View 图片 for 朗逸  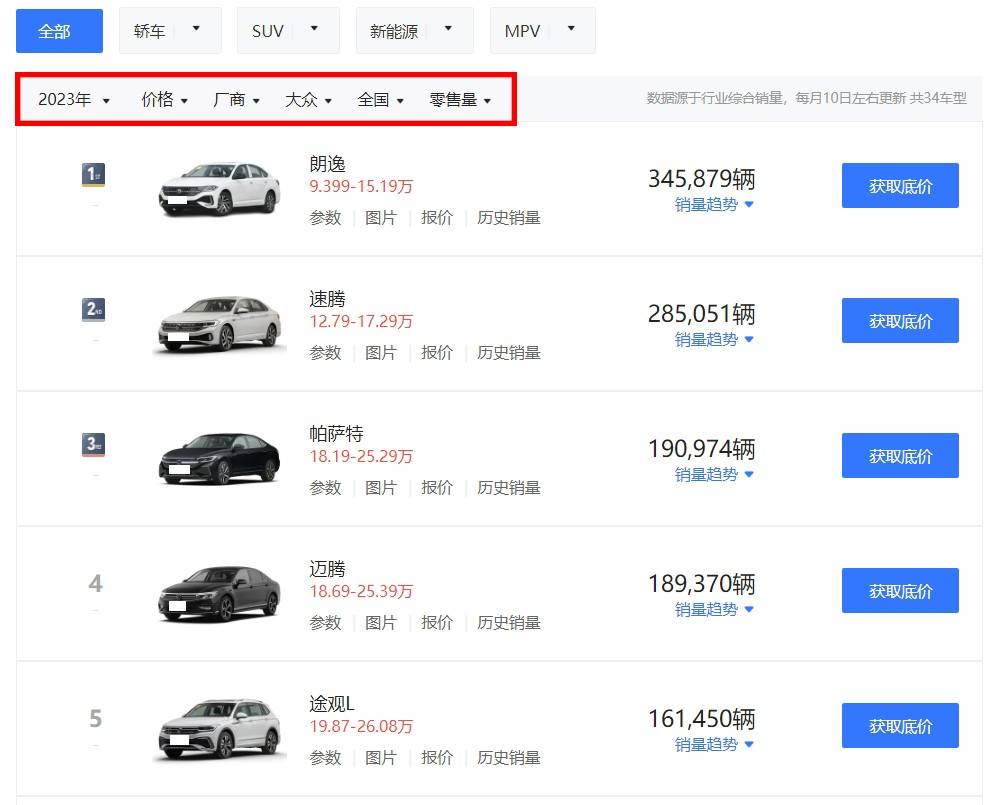[381, 218]
